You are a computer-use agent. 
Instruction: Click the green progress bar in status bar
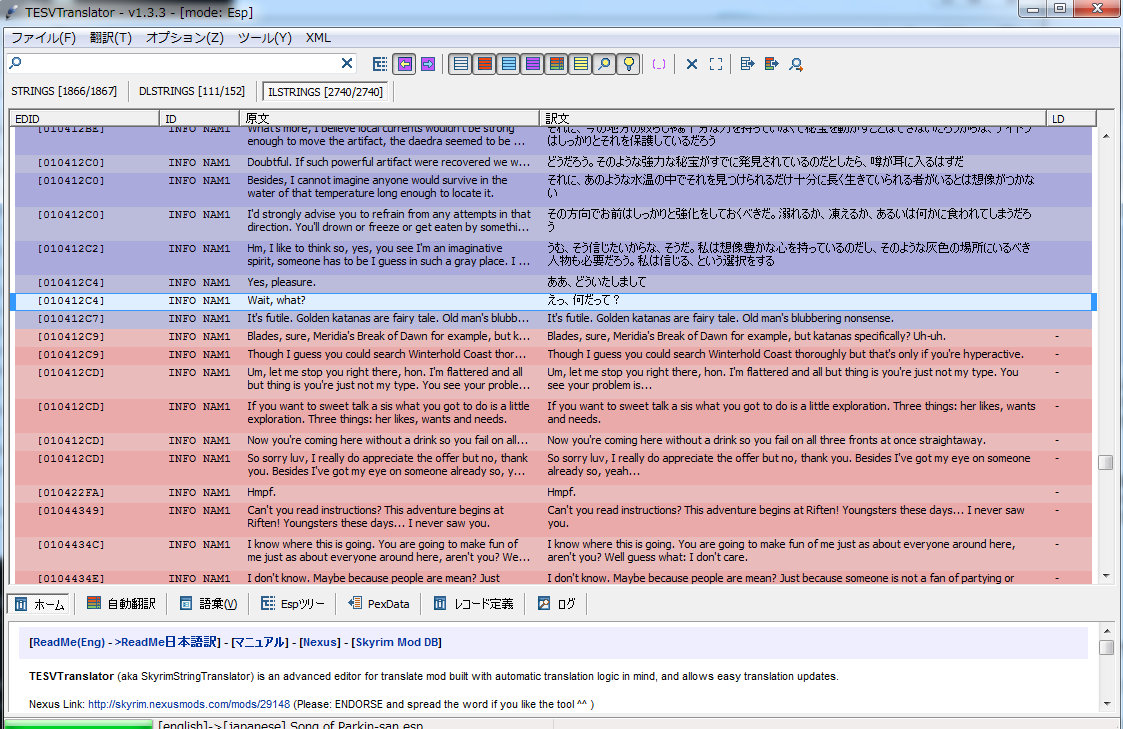click(79, 724)
